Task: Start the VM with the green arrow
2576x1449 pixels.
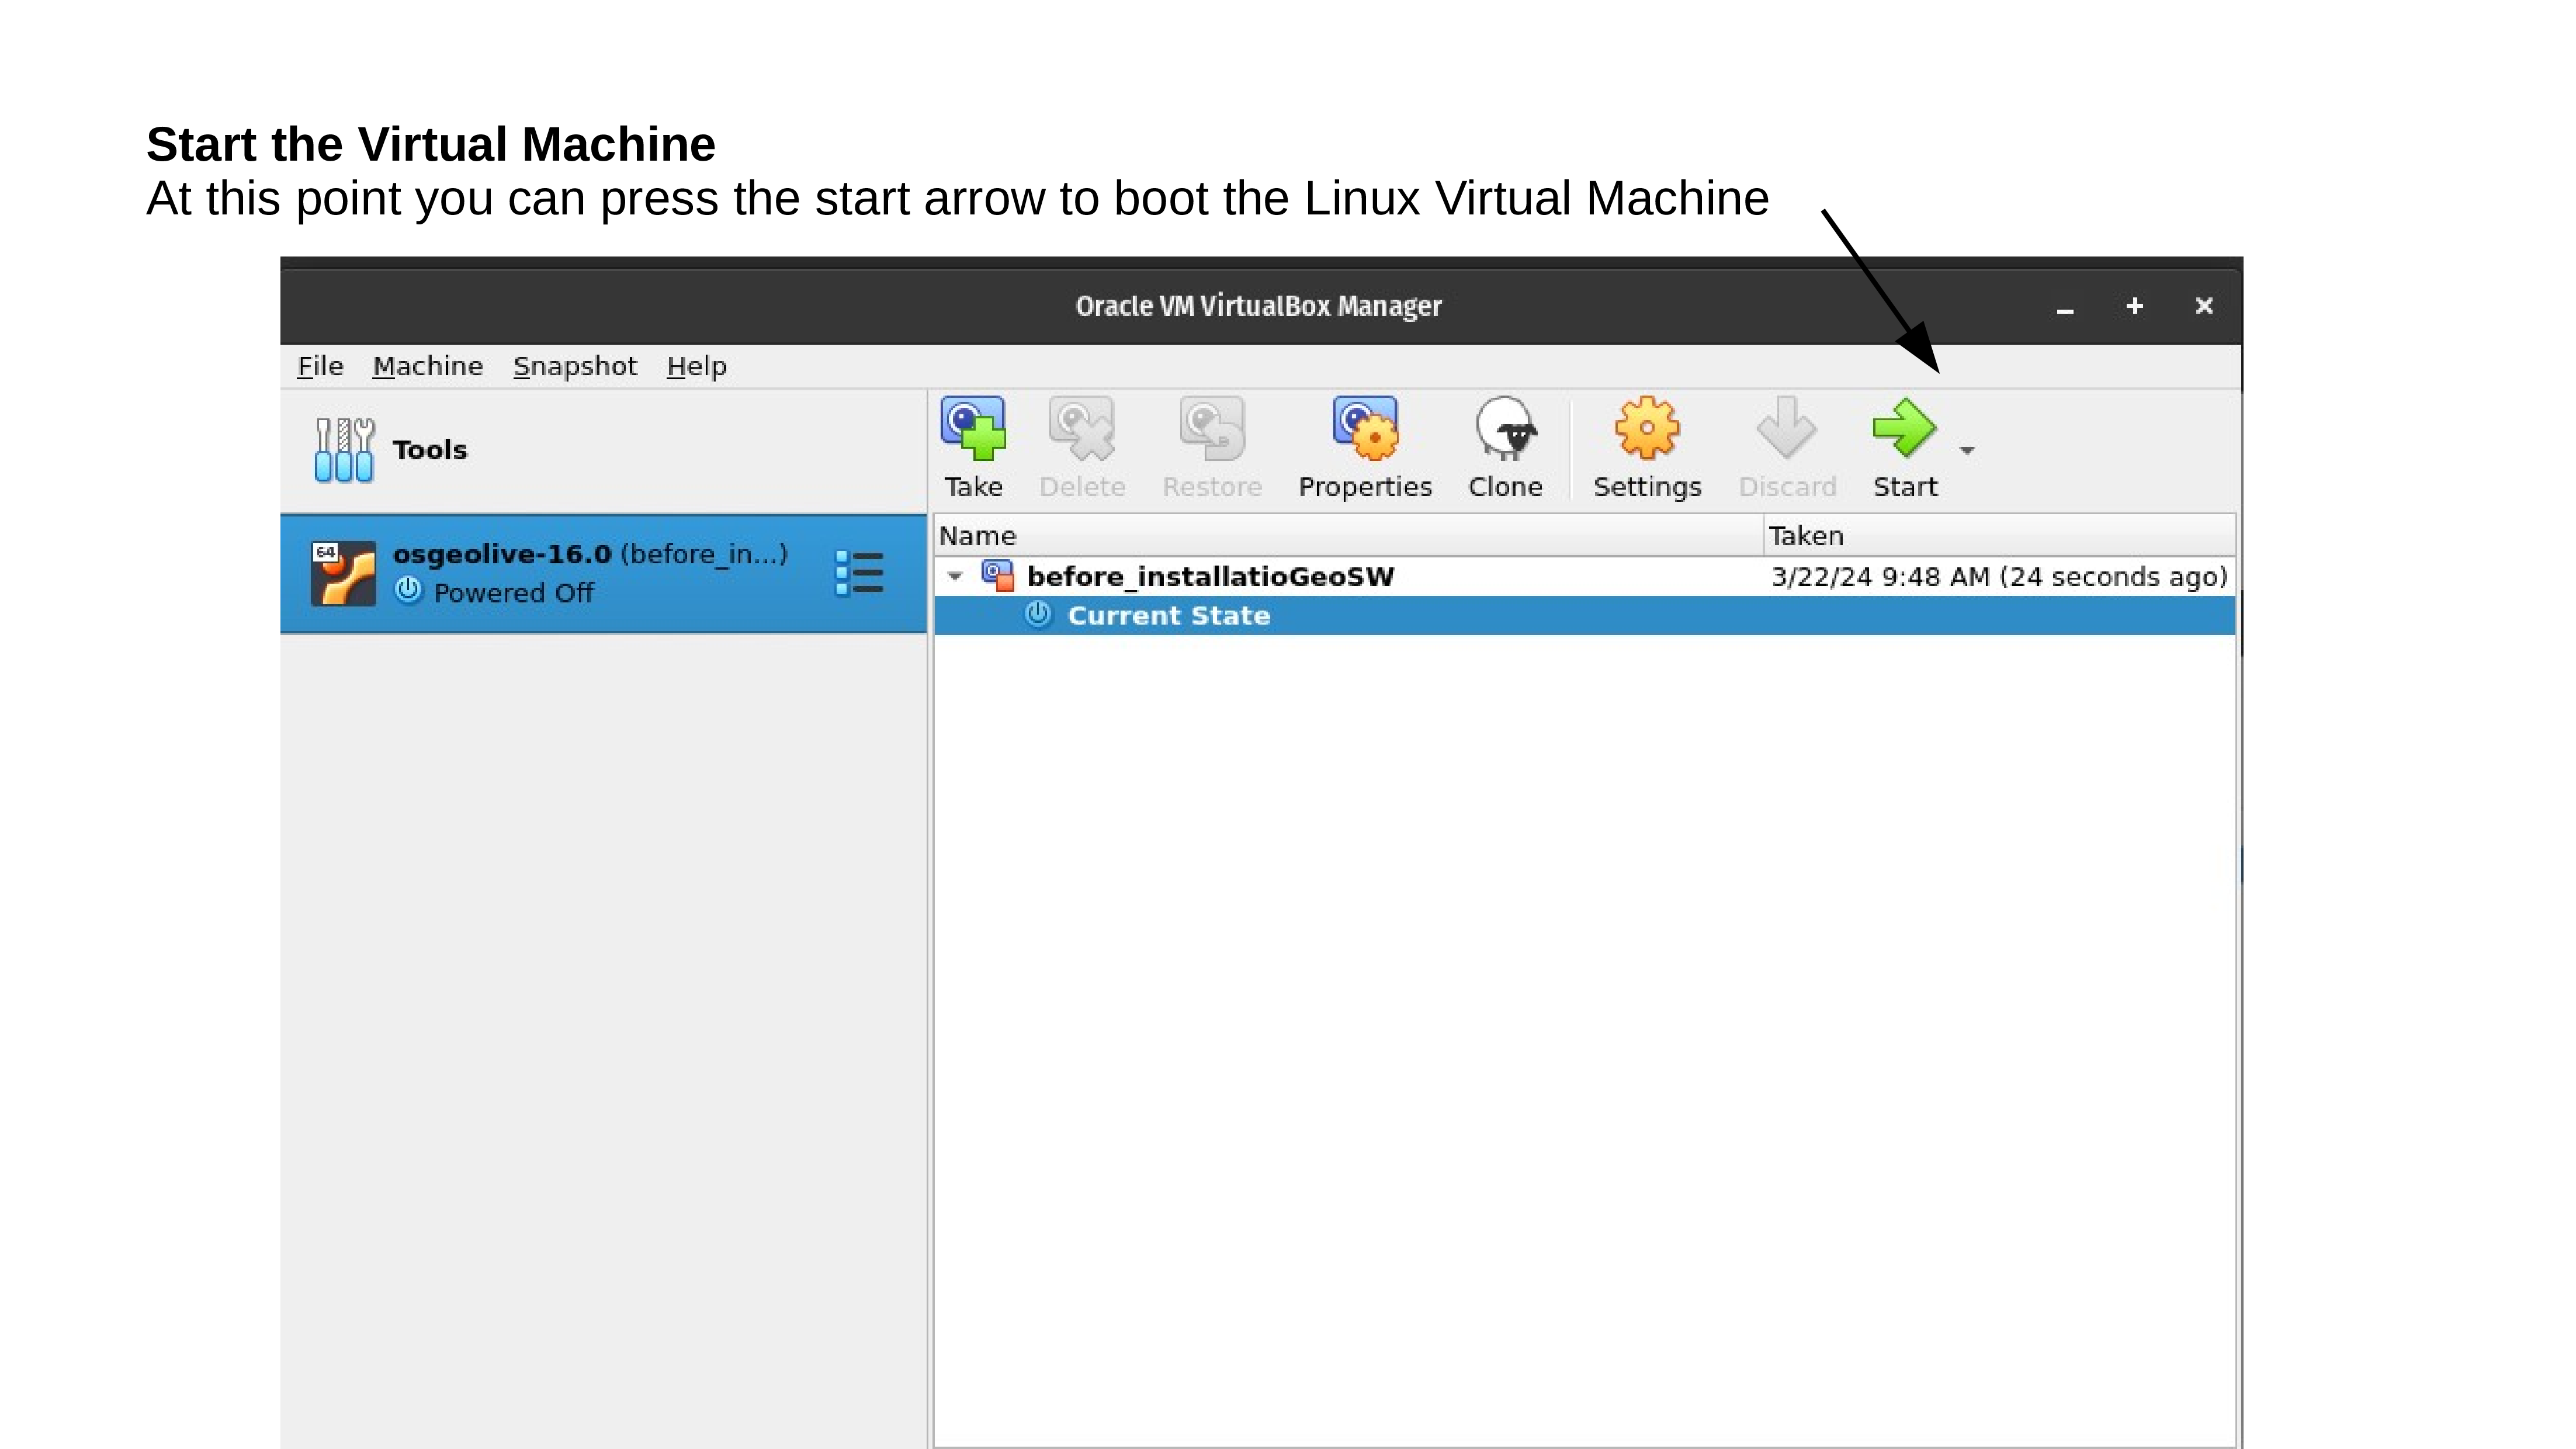Action: click(x=1905, y=429)
